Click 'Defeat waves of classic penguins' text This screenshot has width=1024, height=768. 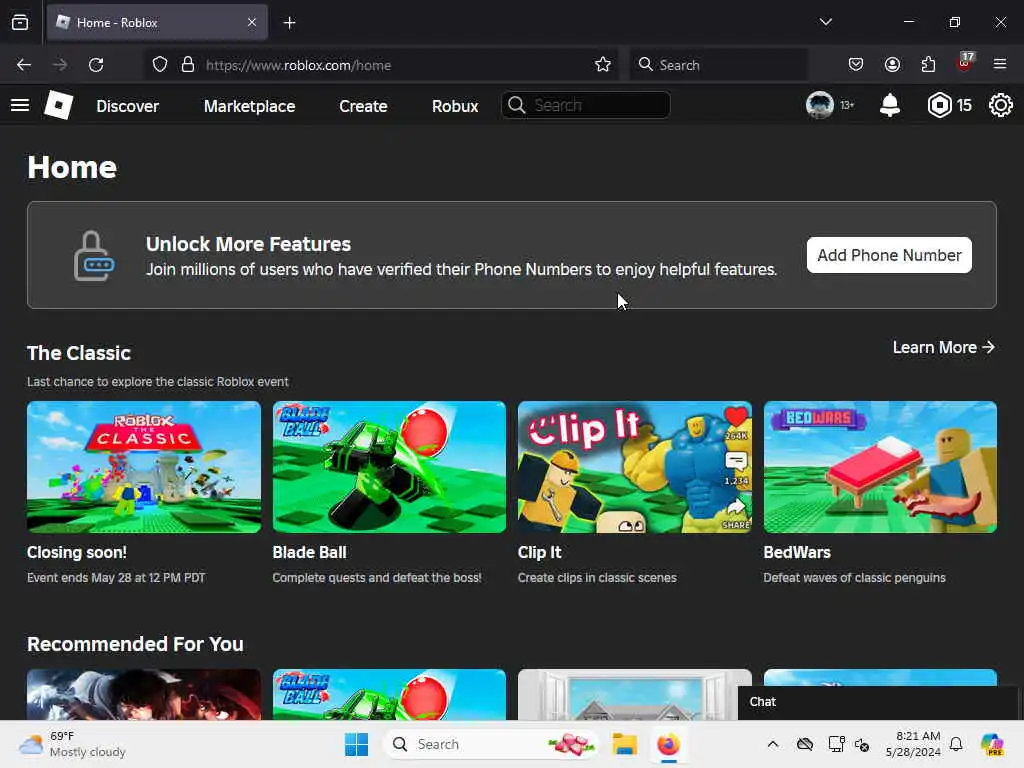[854, 578]
